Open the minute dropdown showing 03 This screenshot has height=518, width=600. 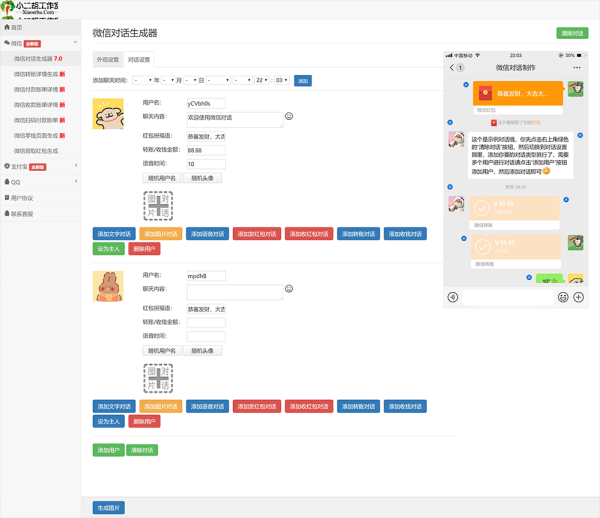tap(282, 80)
